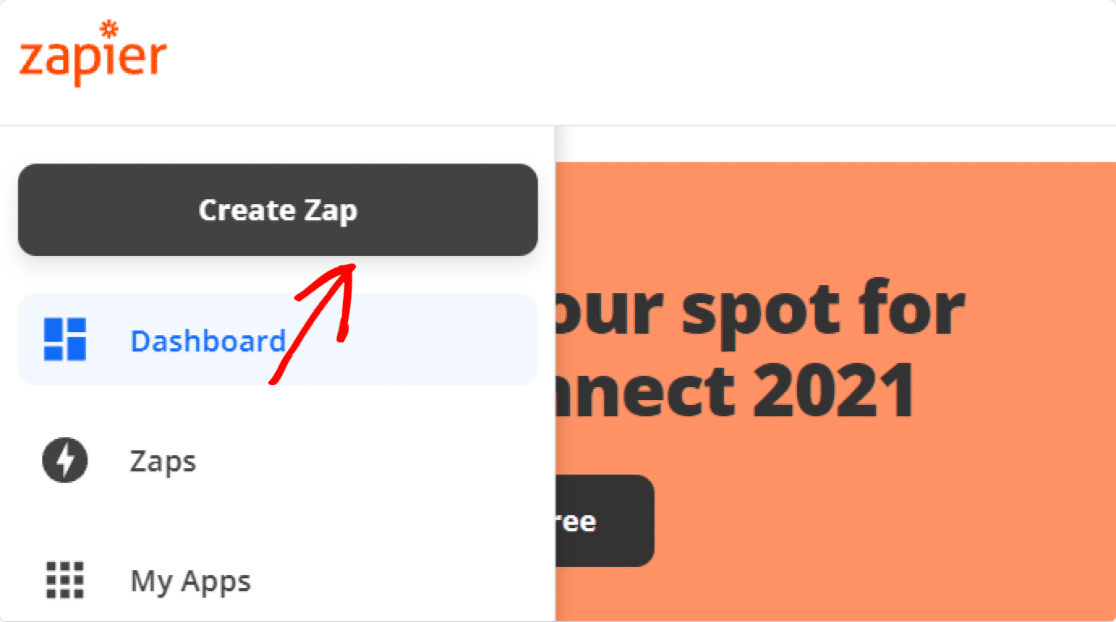Image resolution: width=1116 pixels, height=622 pixels.
Task: Open the My Apps nine-dot grid icon
Action: tap(65, 580)
